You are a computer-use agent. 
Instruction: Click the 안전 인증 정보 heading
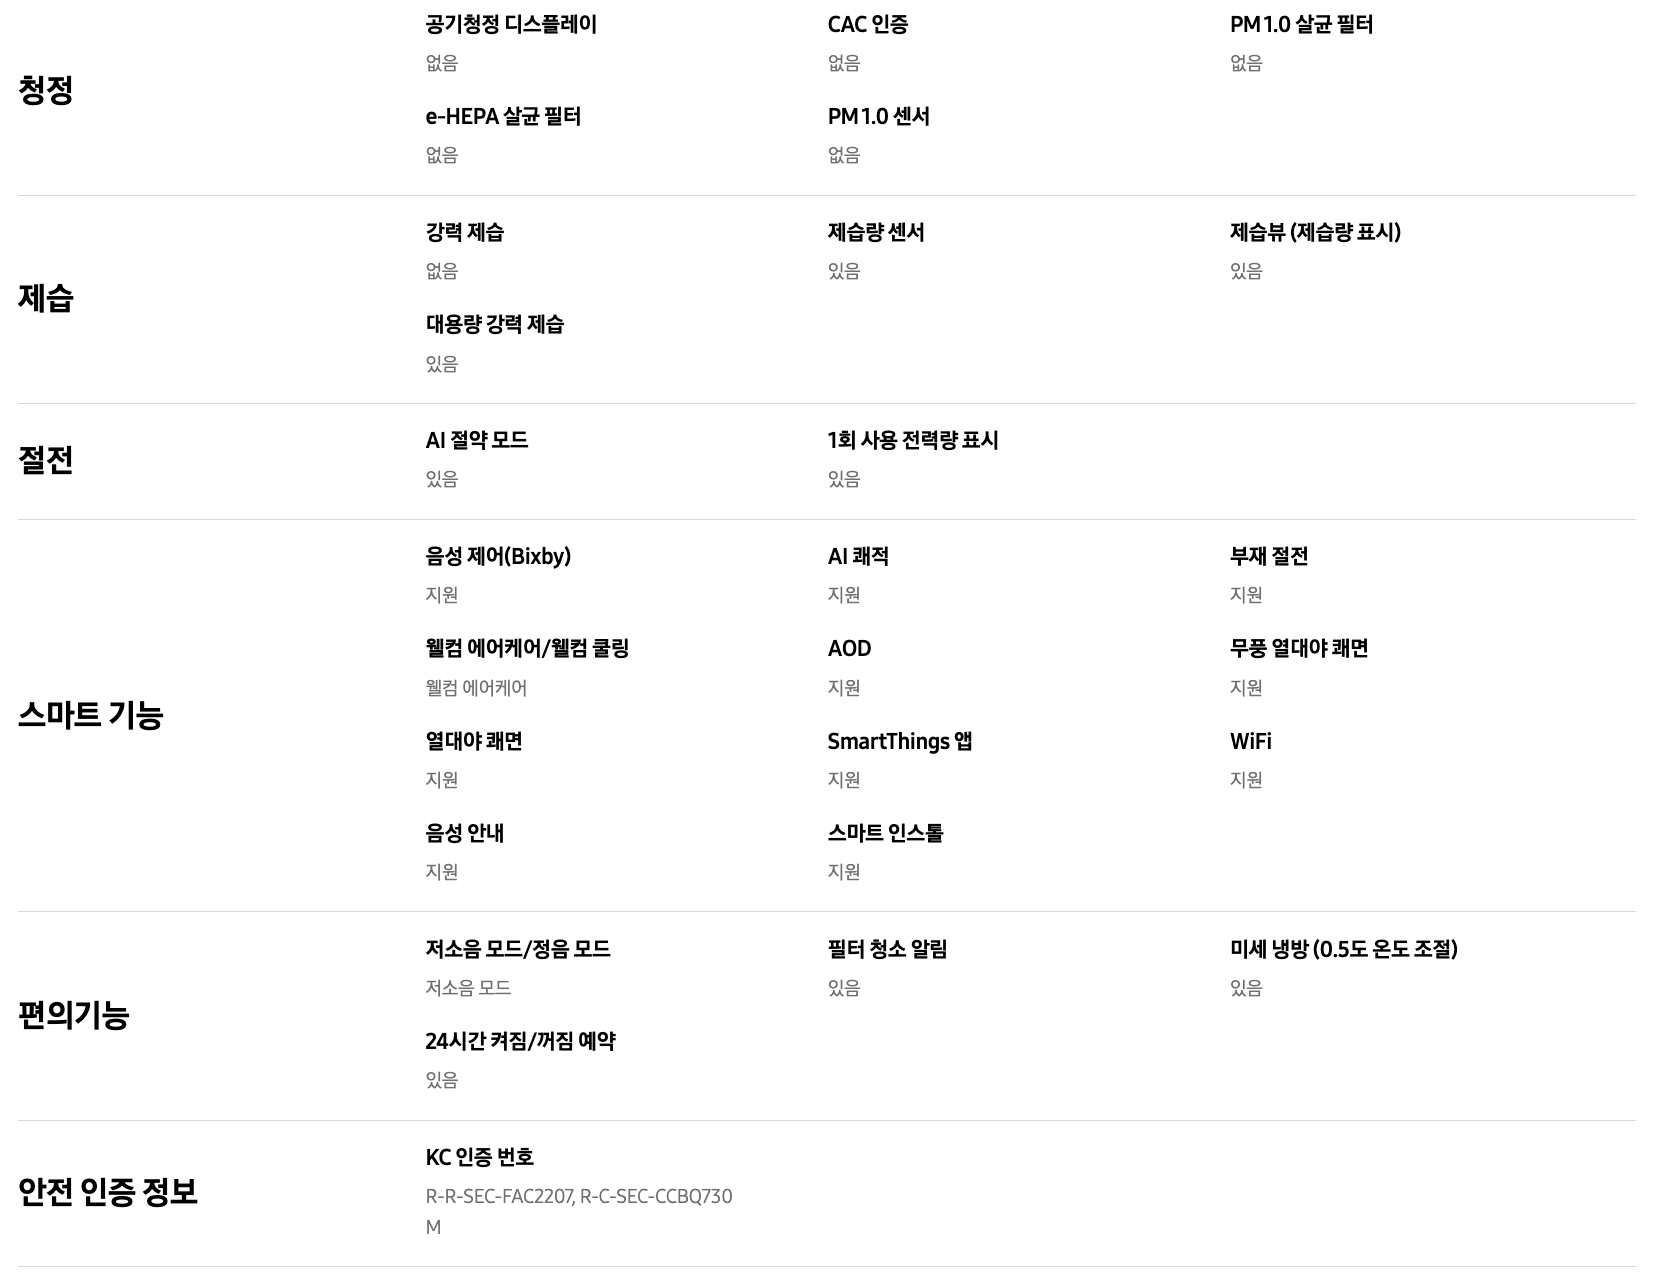[108, 1192]
